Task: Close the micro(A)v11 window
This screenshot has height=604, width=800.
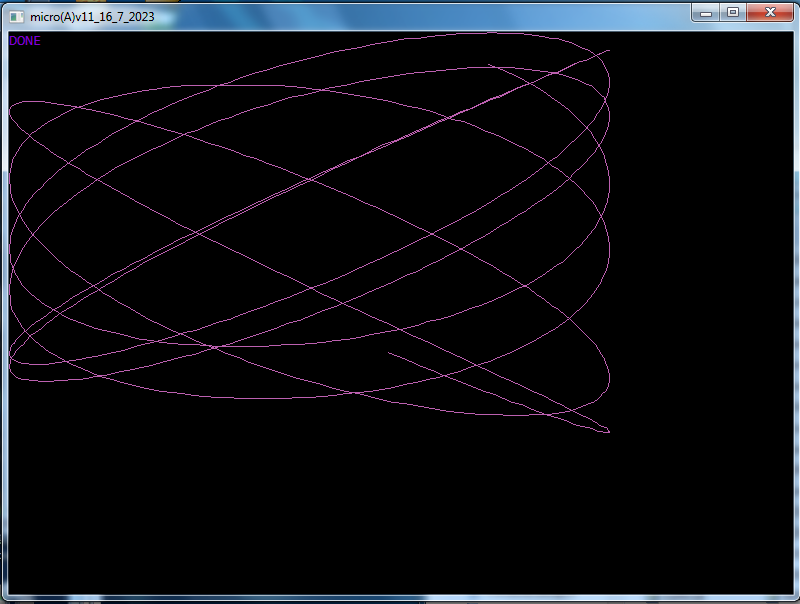Action: coord(770,12)
